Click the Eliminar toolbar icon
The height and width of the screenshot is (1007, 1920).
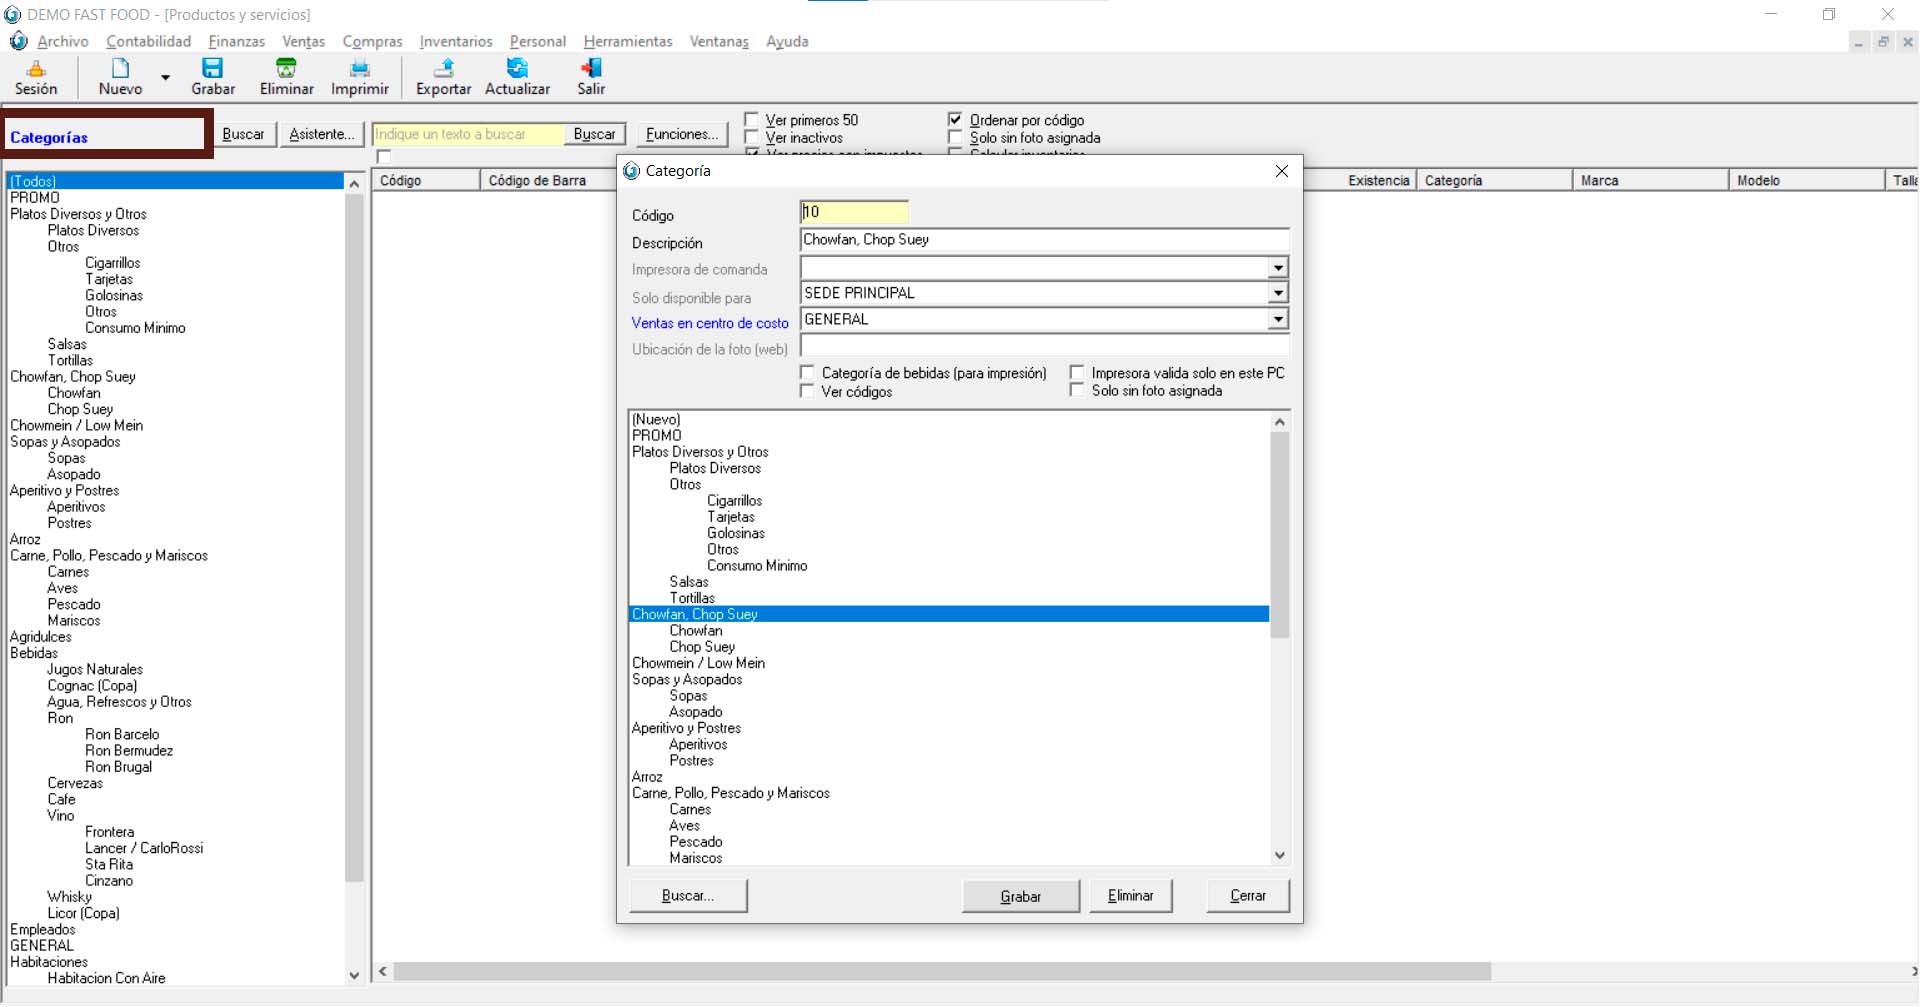coord(286,69)
